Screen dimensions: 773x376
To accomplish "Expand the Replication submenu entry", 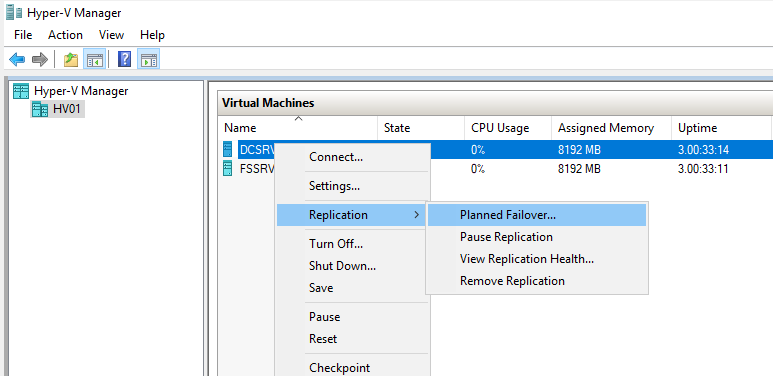I will [351, 215].
